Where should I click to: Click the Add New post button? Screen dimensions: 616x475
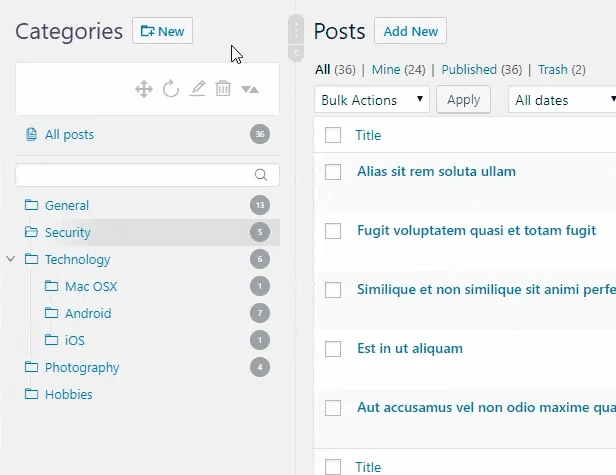410,31
